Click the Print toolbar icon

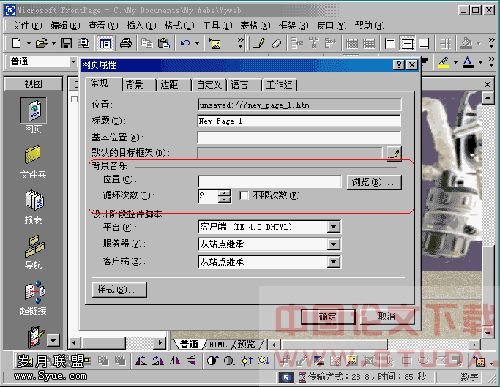coord(126,43)
